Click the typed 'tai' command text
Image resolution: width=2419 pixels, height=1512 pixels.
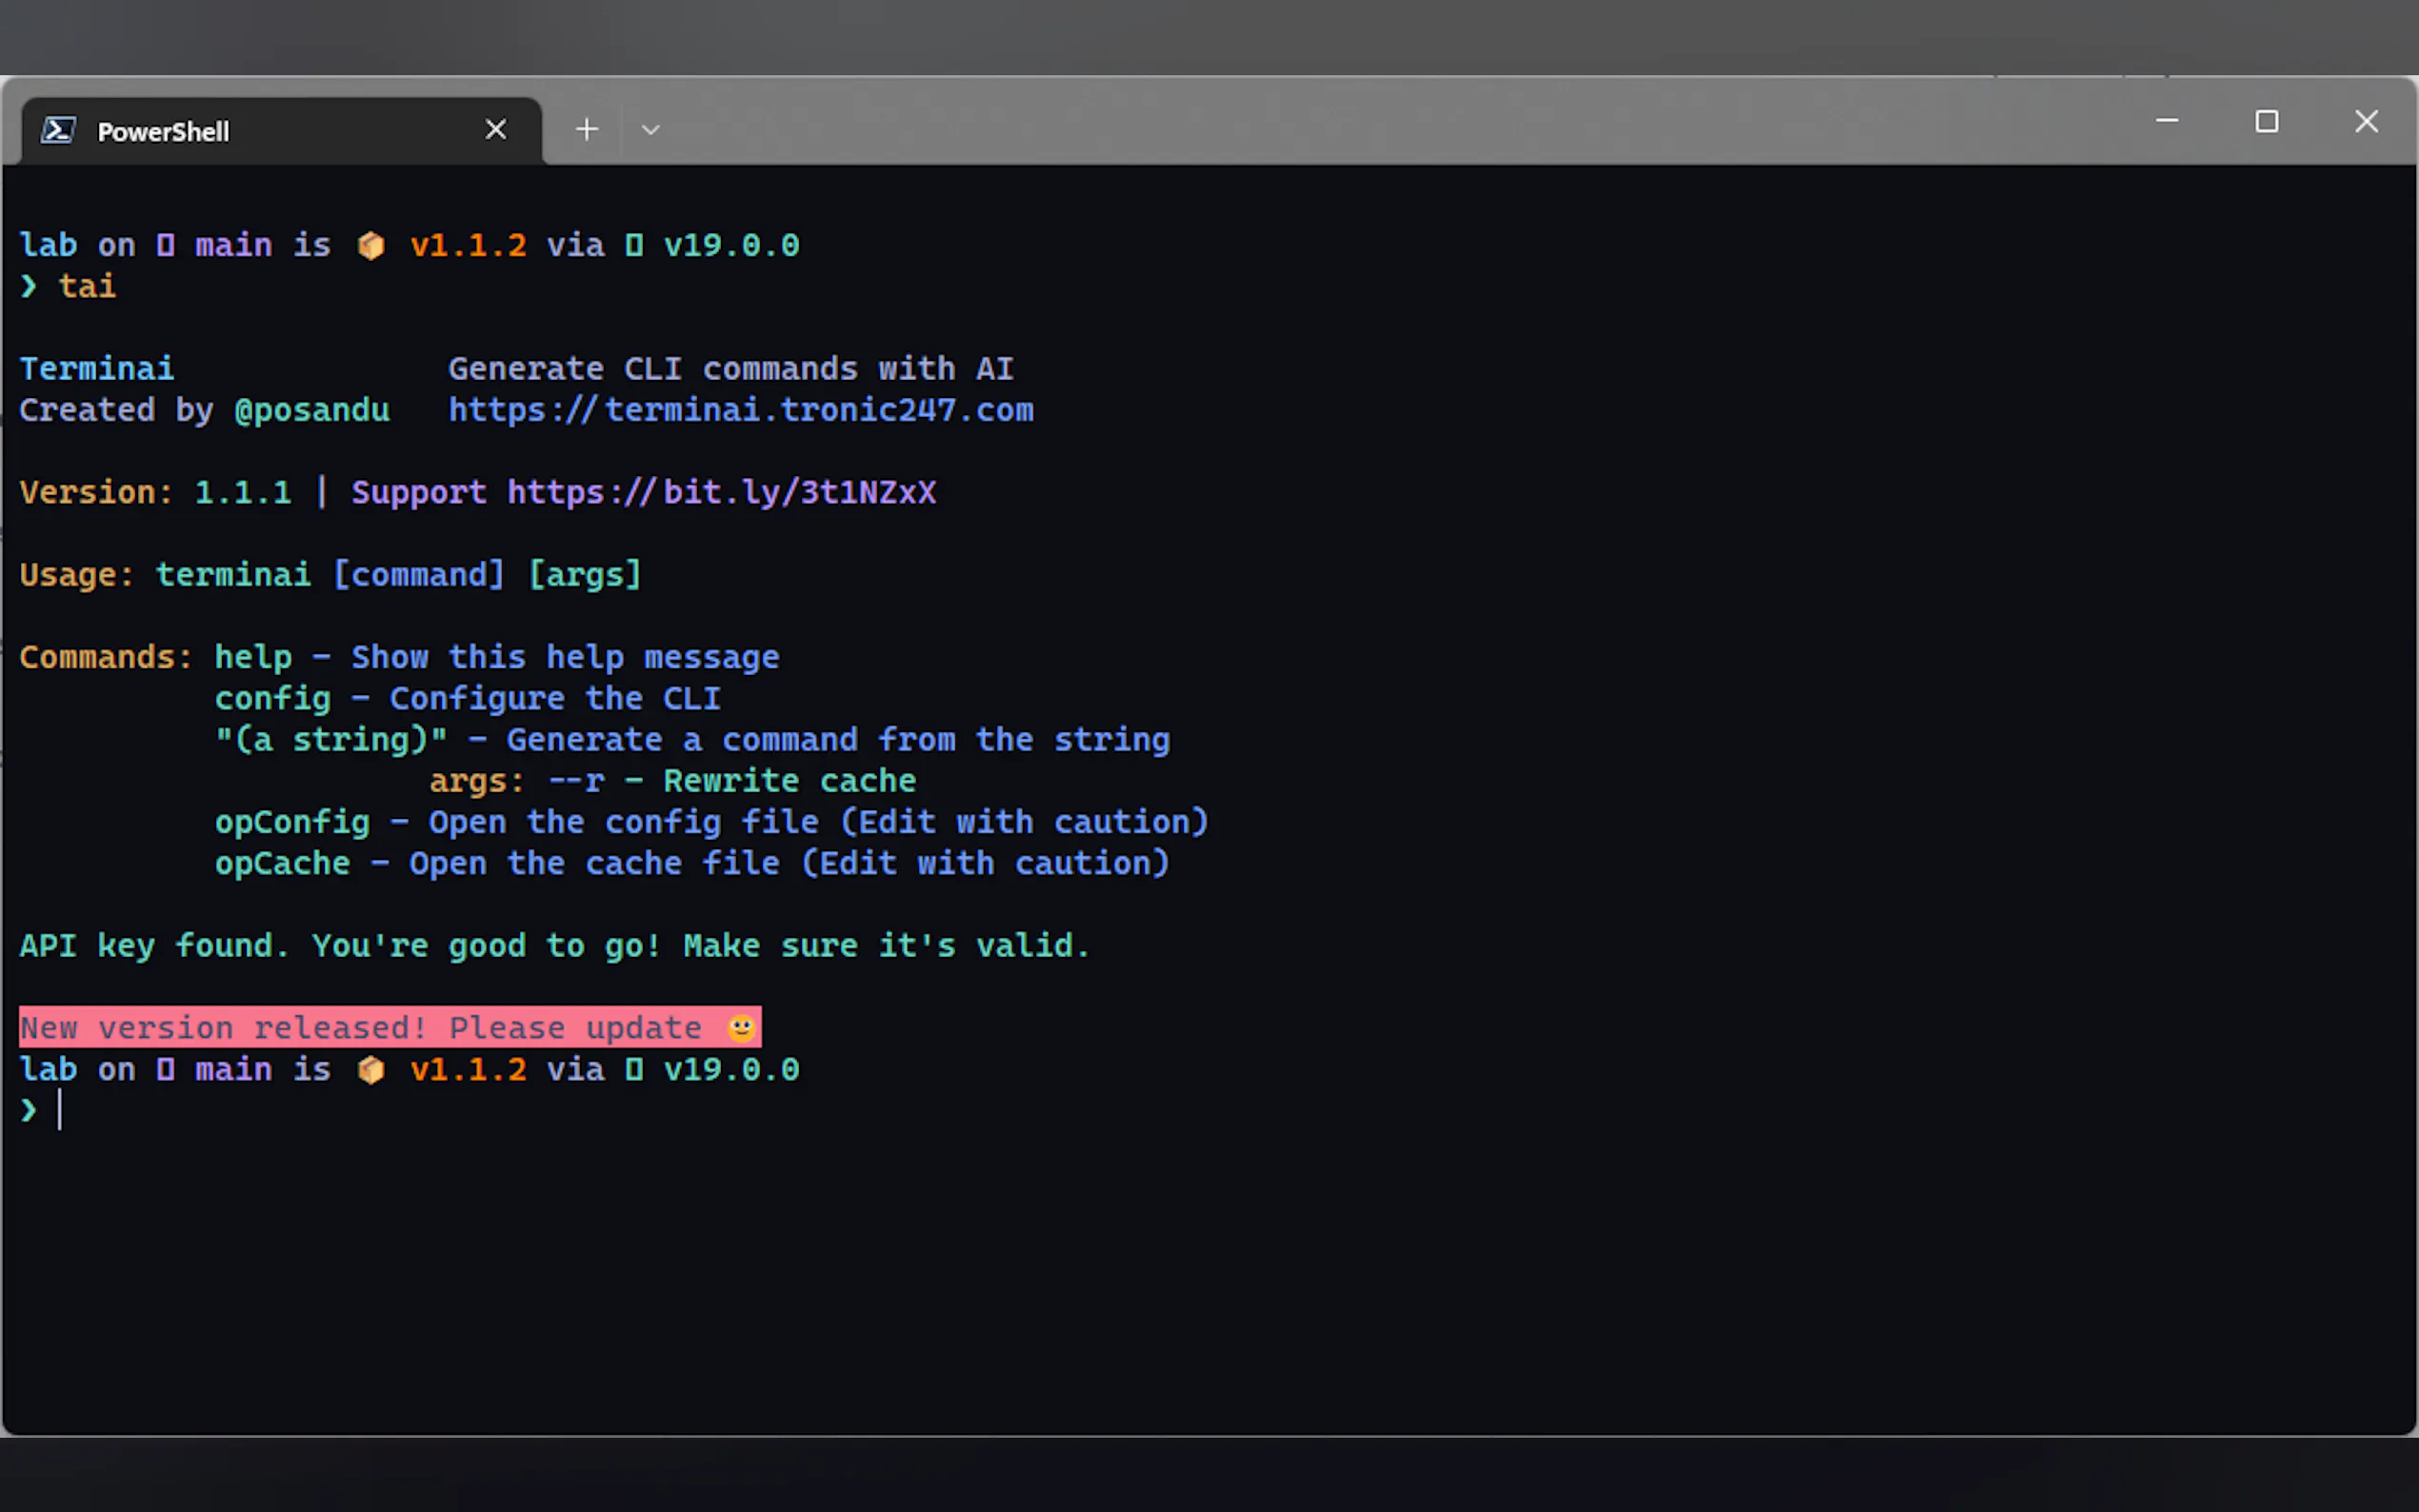87,287
